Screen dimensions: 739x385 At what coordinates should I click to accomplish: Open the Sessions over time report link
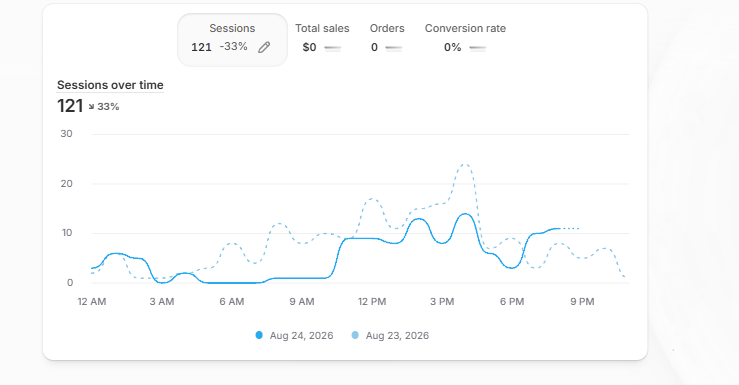pyautogui.click(x=110, y=85)
